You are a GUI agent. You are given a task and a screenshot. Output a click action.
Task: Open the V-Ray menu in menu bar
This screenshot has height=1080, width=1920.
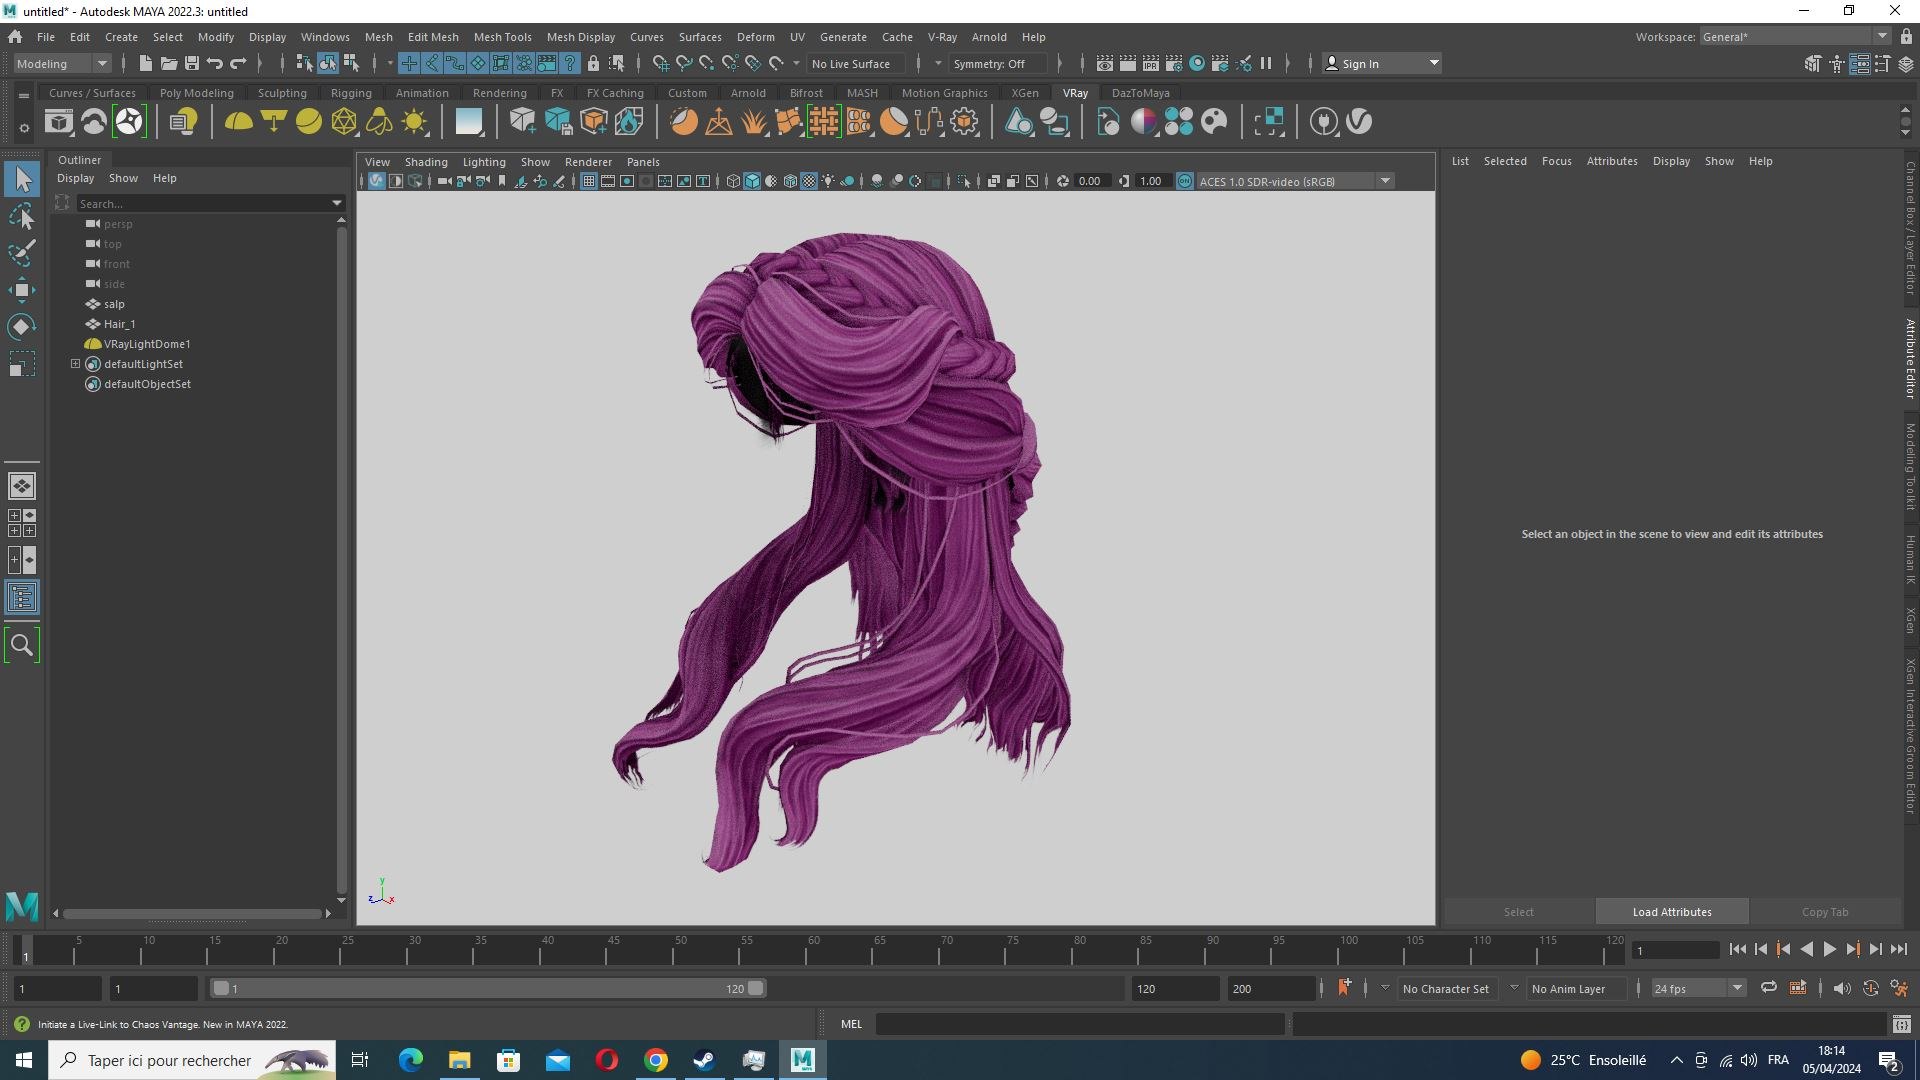point(942,37)
